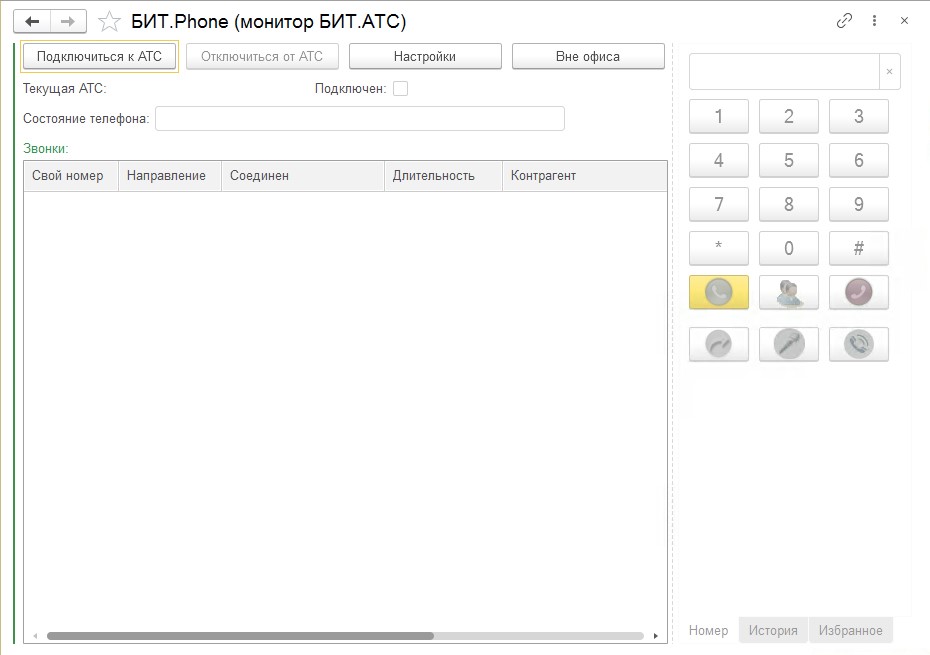Click the contacts people icon button
930x655 pixels.
(x=788, y=292)
